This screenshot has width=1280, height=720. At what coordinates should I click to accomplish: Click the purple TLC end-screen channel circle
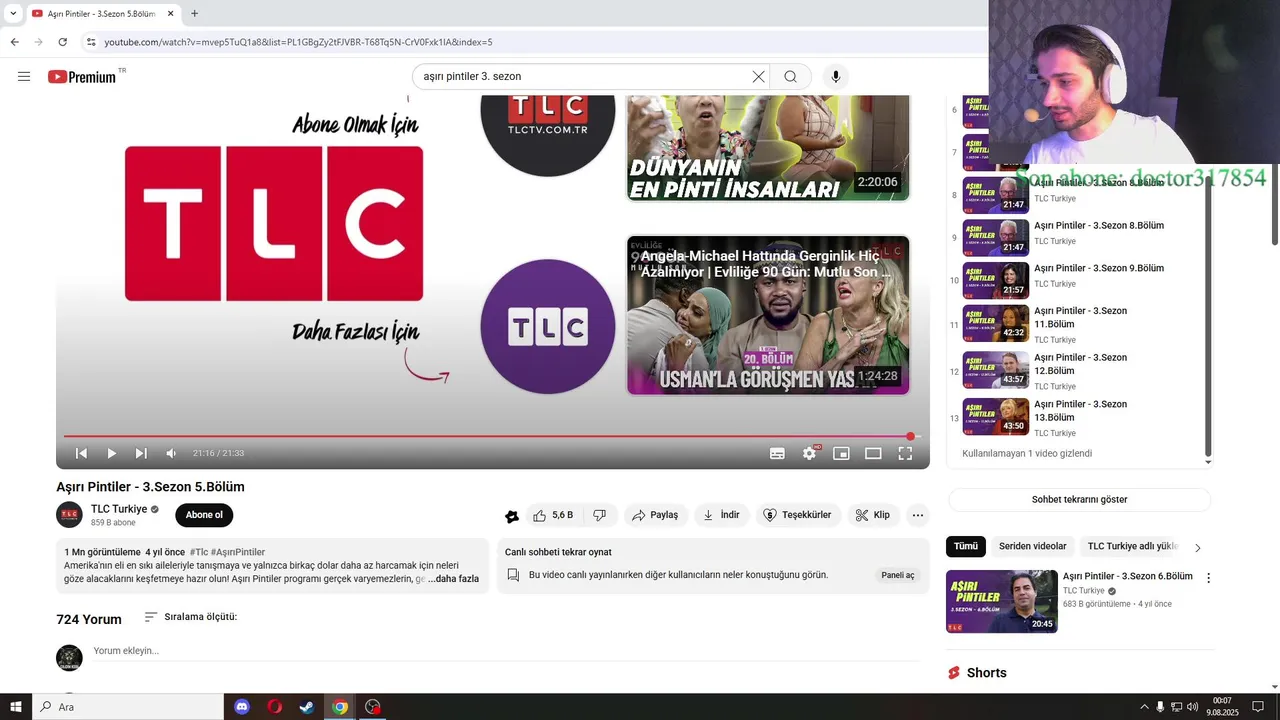click(x=548, y=326)
